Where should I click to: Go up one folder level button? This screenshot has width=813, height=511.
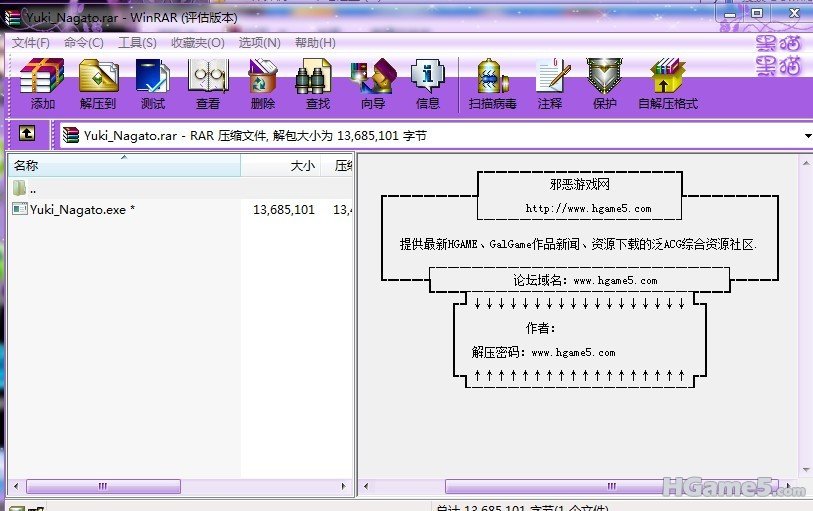coord(27,134)
